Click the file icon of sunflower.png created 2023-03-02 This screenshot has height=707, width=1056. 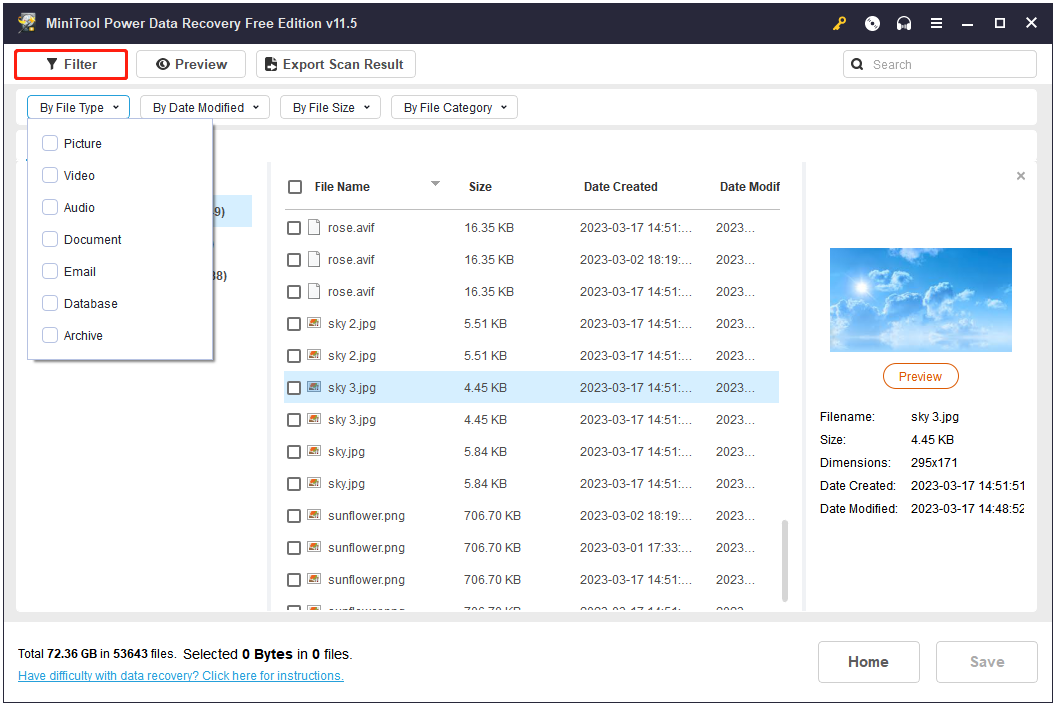tap(314, 515)
